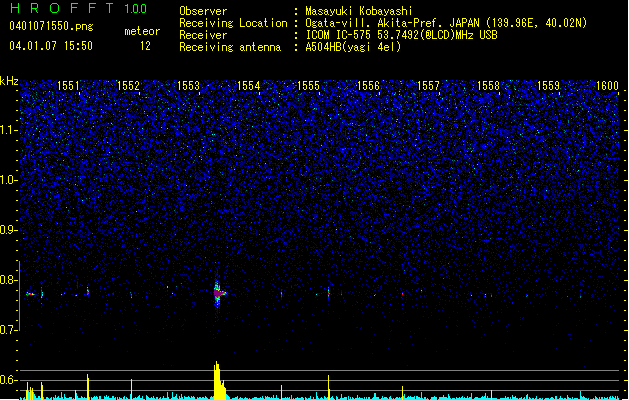Image resolution: width=629 pixels, height=400 pixels.
Task: Click the 1554 time axis marker
Action: [248, 86]
